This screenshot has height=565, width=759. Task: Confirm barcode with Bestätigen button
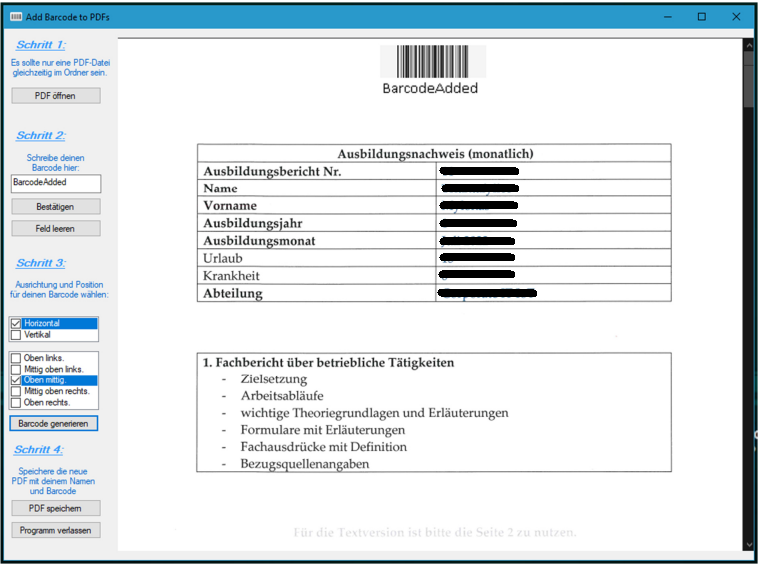pos(56,207)
